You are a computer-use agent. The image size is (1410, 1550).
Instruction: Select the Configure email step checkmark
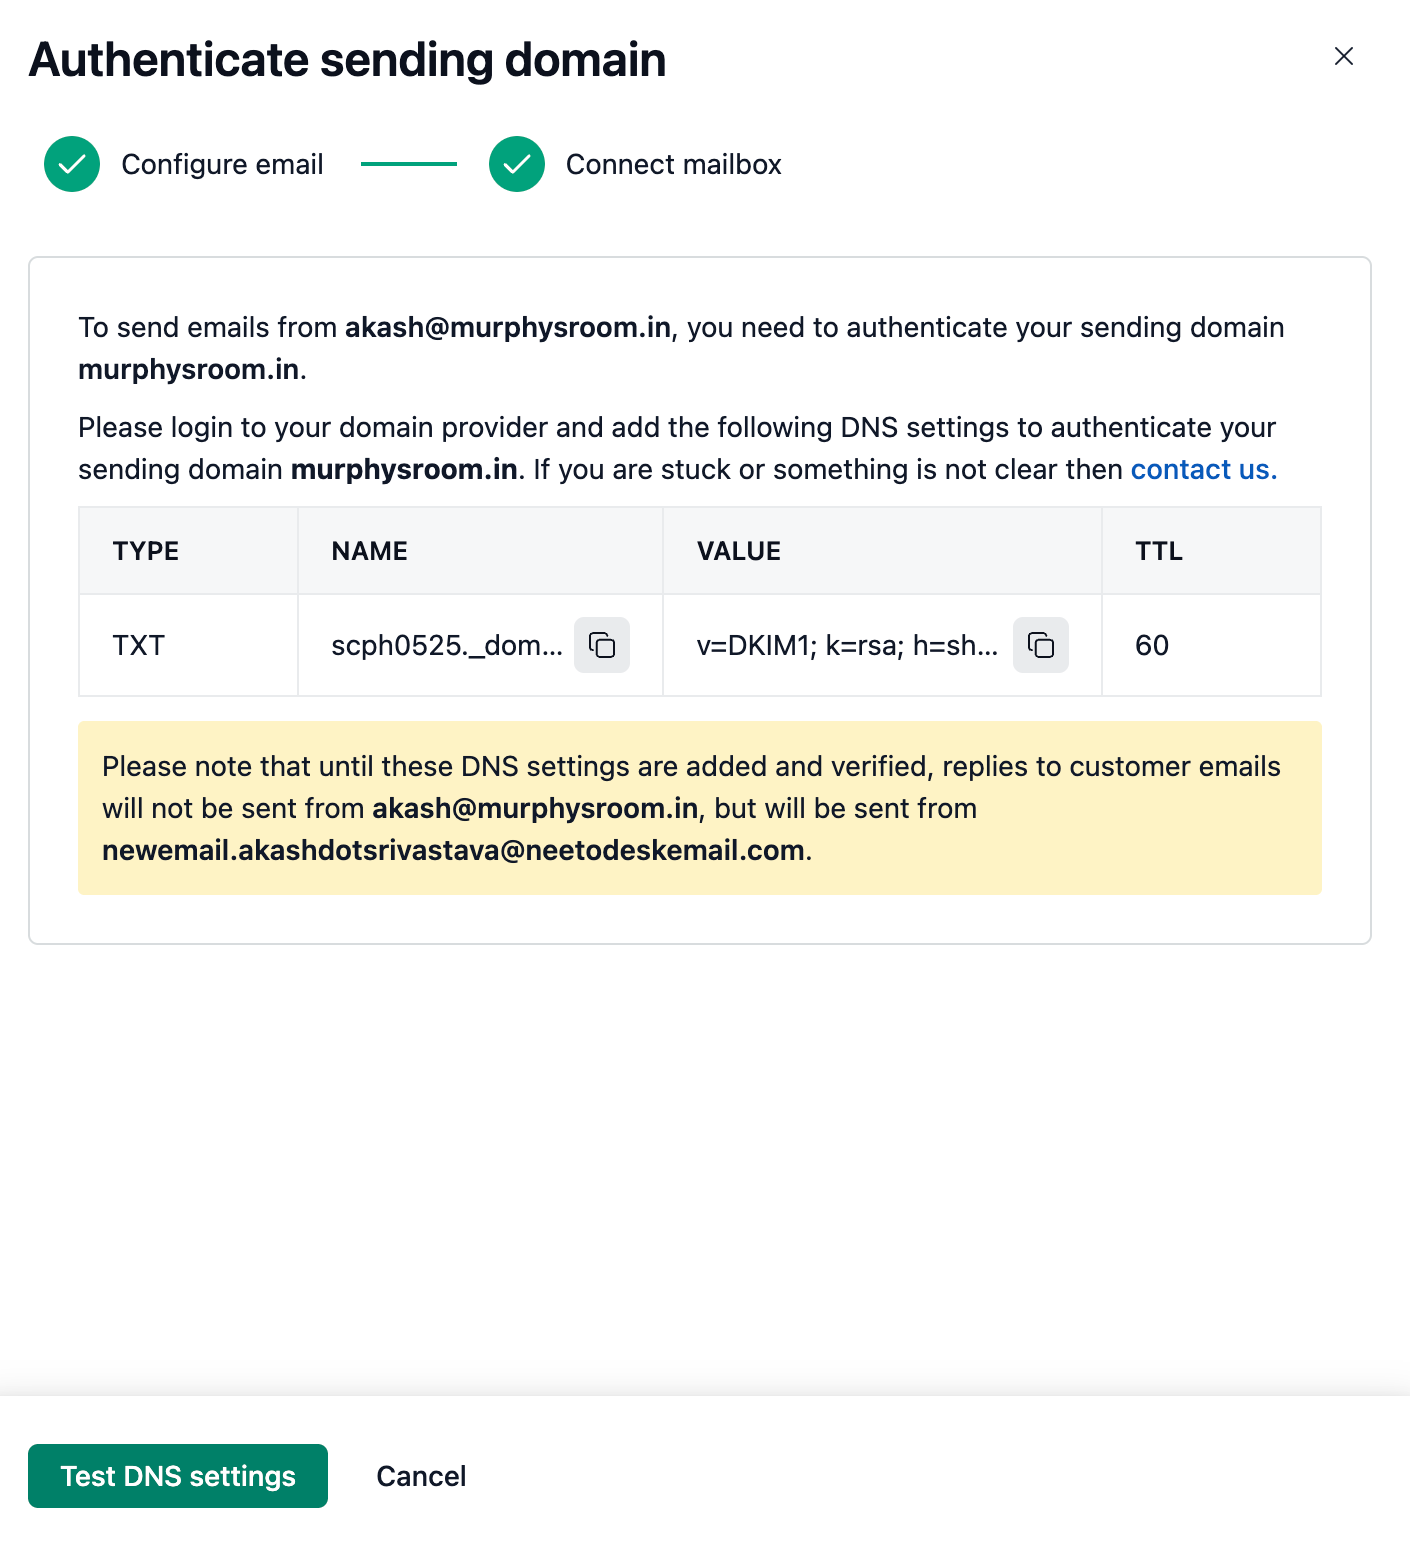pyautogui.click(x=72, y=164)
